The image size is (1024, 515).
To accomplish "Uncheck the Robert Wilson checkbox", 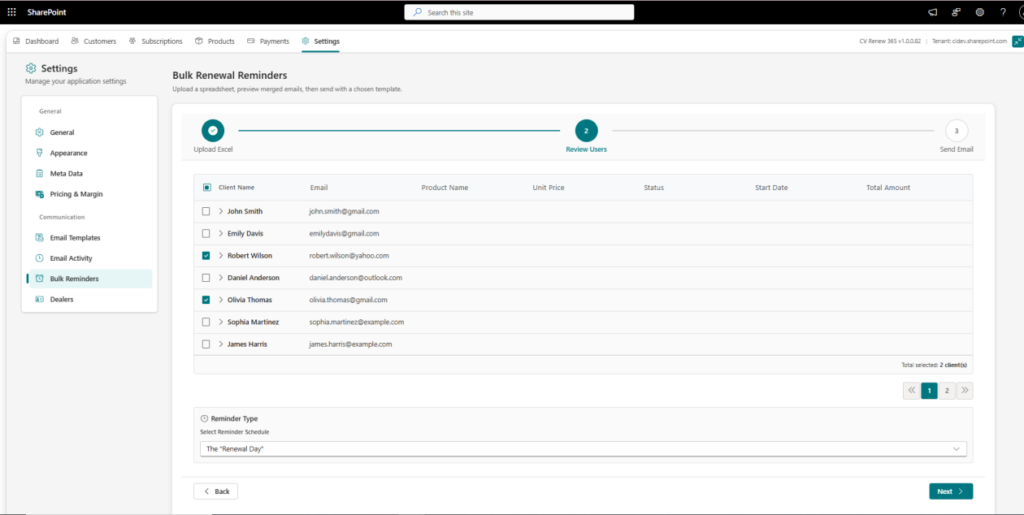I will tap(206, 256).
